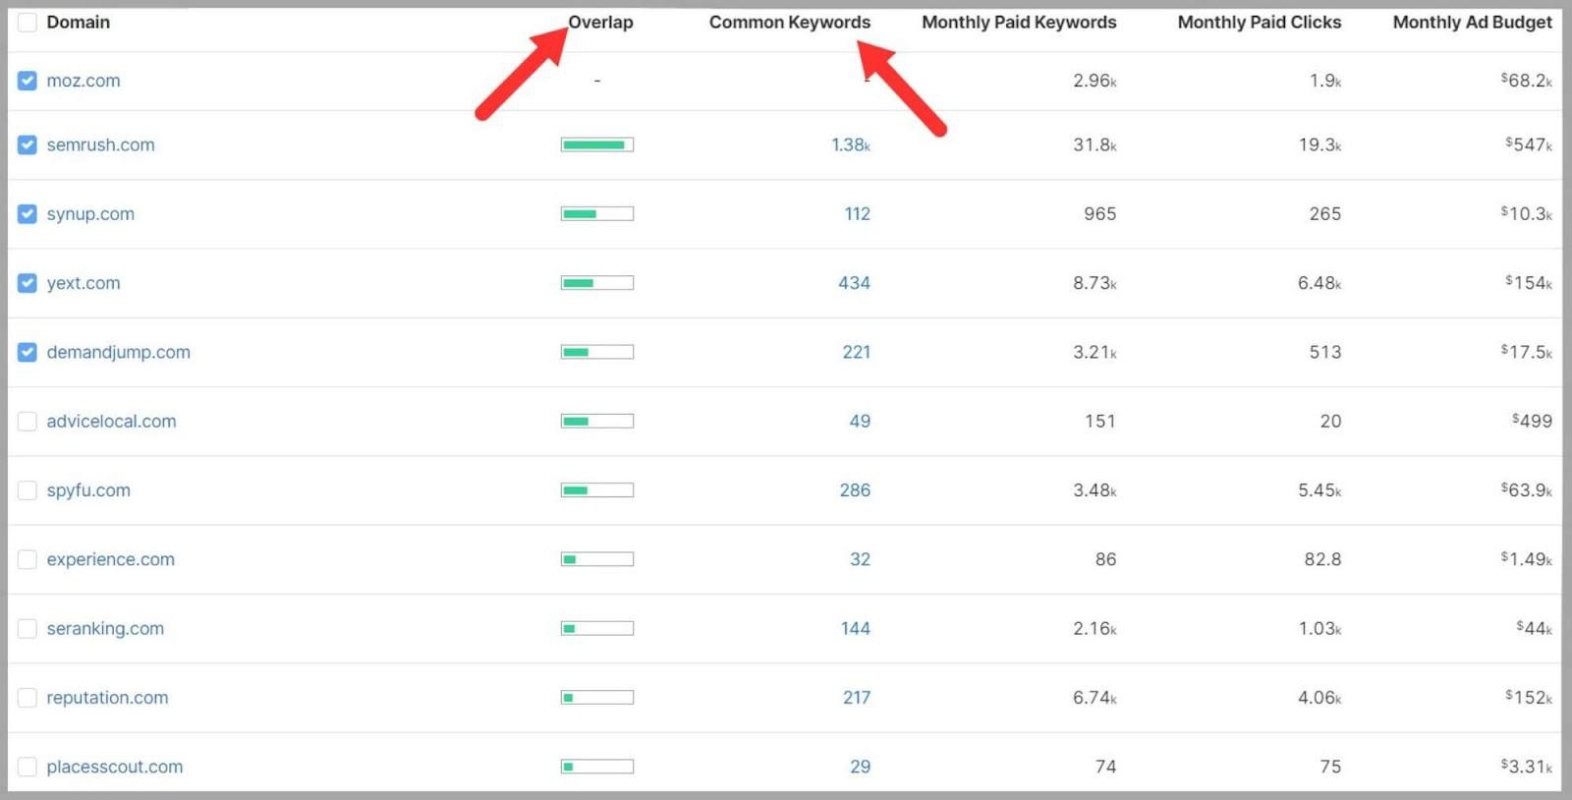This screenshot has height=800, width=1572.
Task: Select spyfu.com's 5.45k paid clicks value
Action: pos(1319,490)
